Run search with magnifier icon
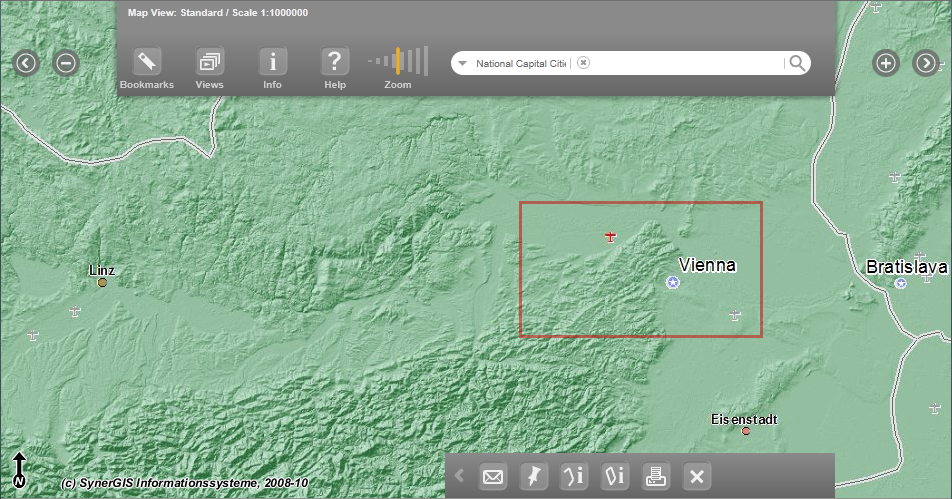This screenshot has height=499, width=952. click(x=797, y=63)
